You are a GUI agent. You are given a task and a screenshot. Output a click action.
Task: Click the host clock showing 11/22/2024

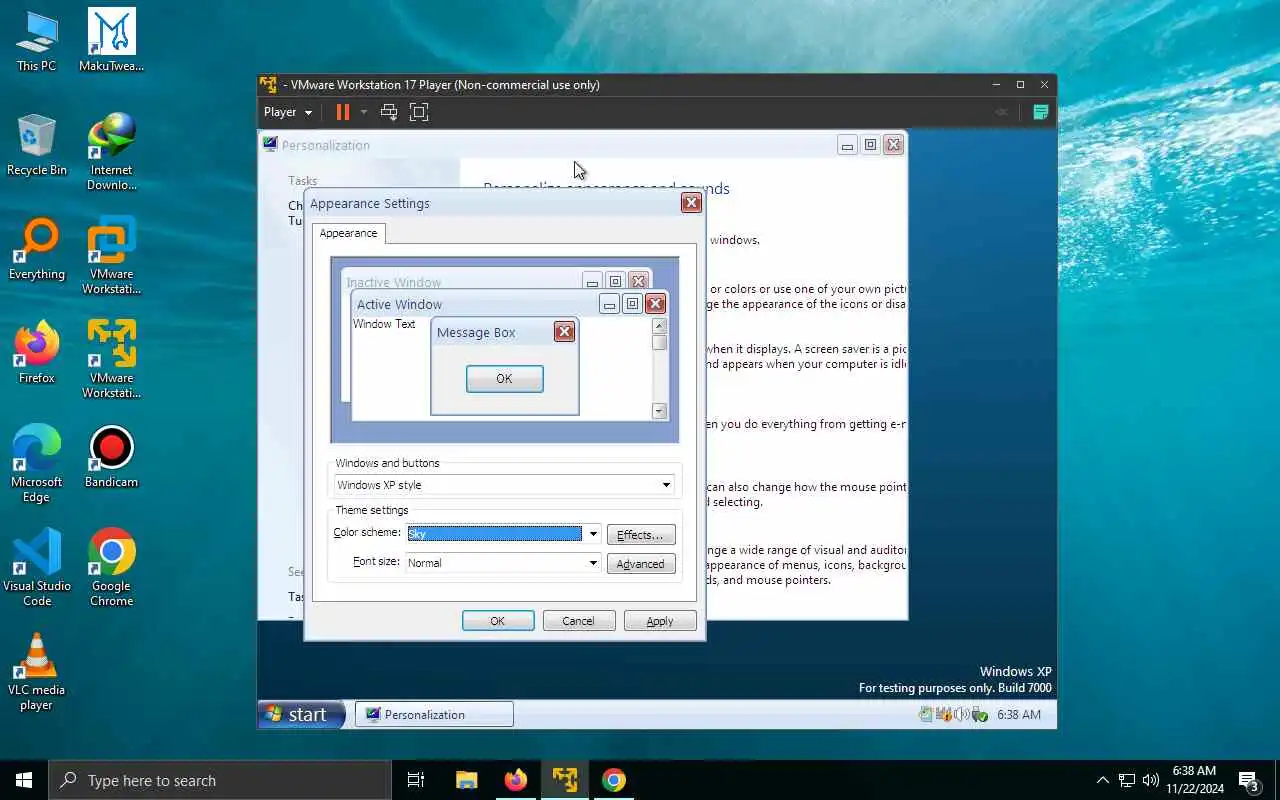[x=1194, y=780]
